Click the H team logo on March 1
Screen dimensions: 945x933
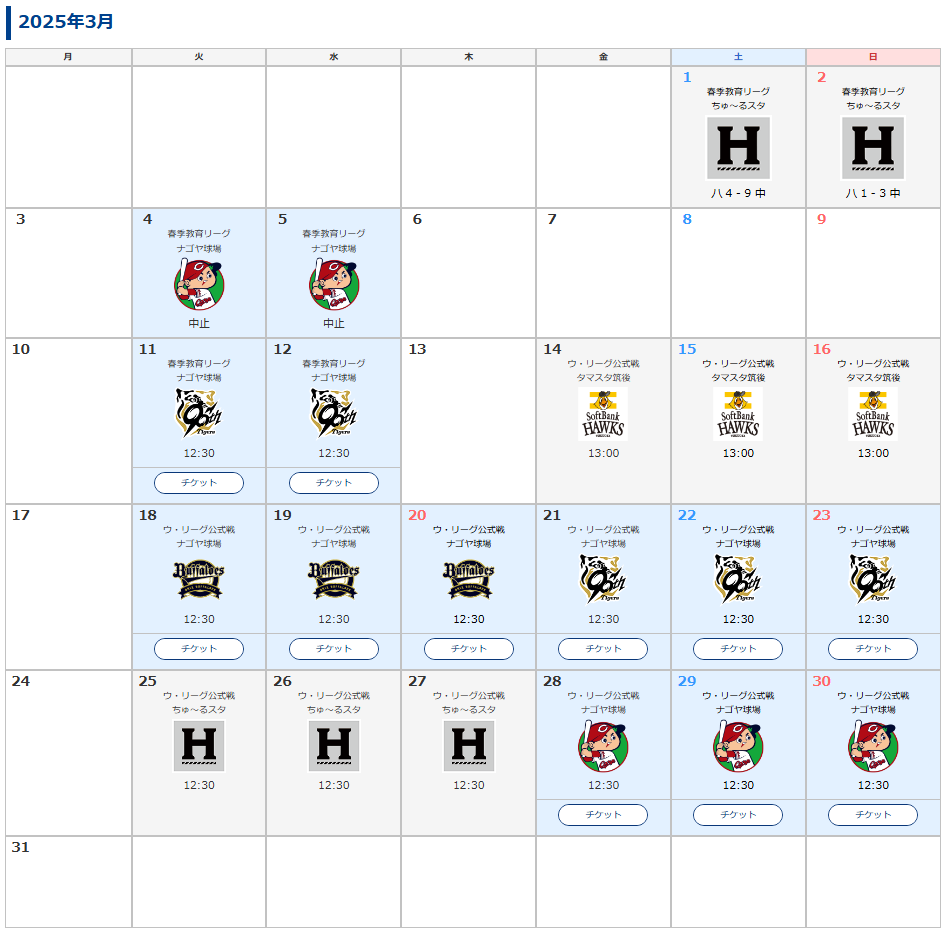(x=738, y=148)
